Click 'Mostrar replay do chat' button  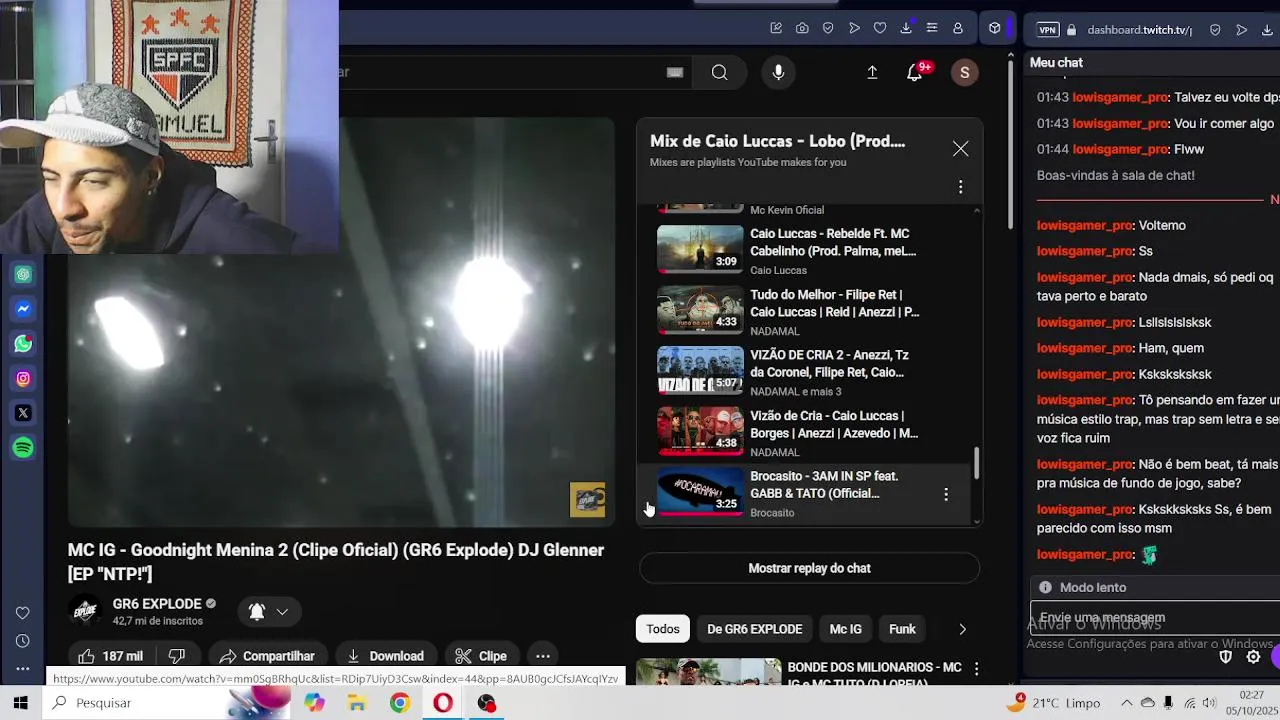pos(809,568)
